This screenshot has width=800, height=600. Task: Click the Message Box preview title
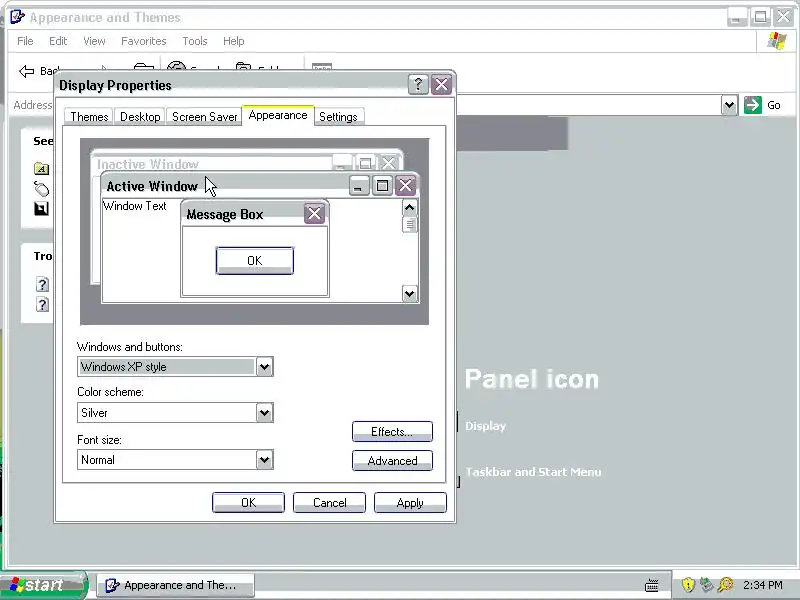pyautogui.click(x=224, y=214)
